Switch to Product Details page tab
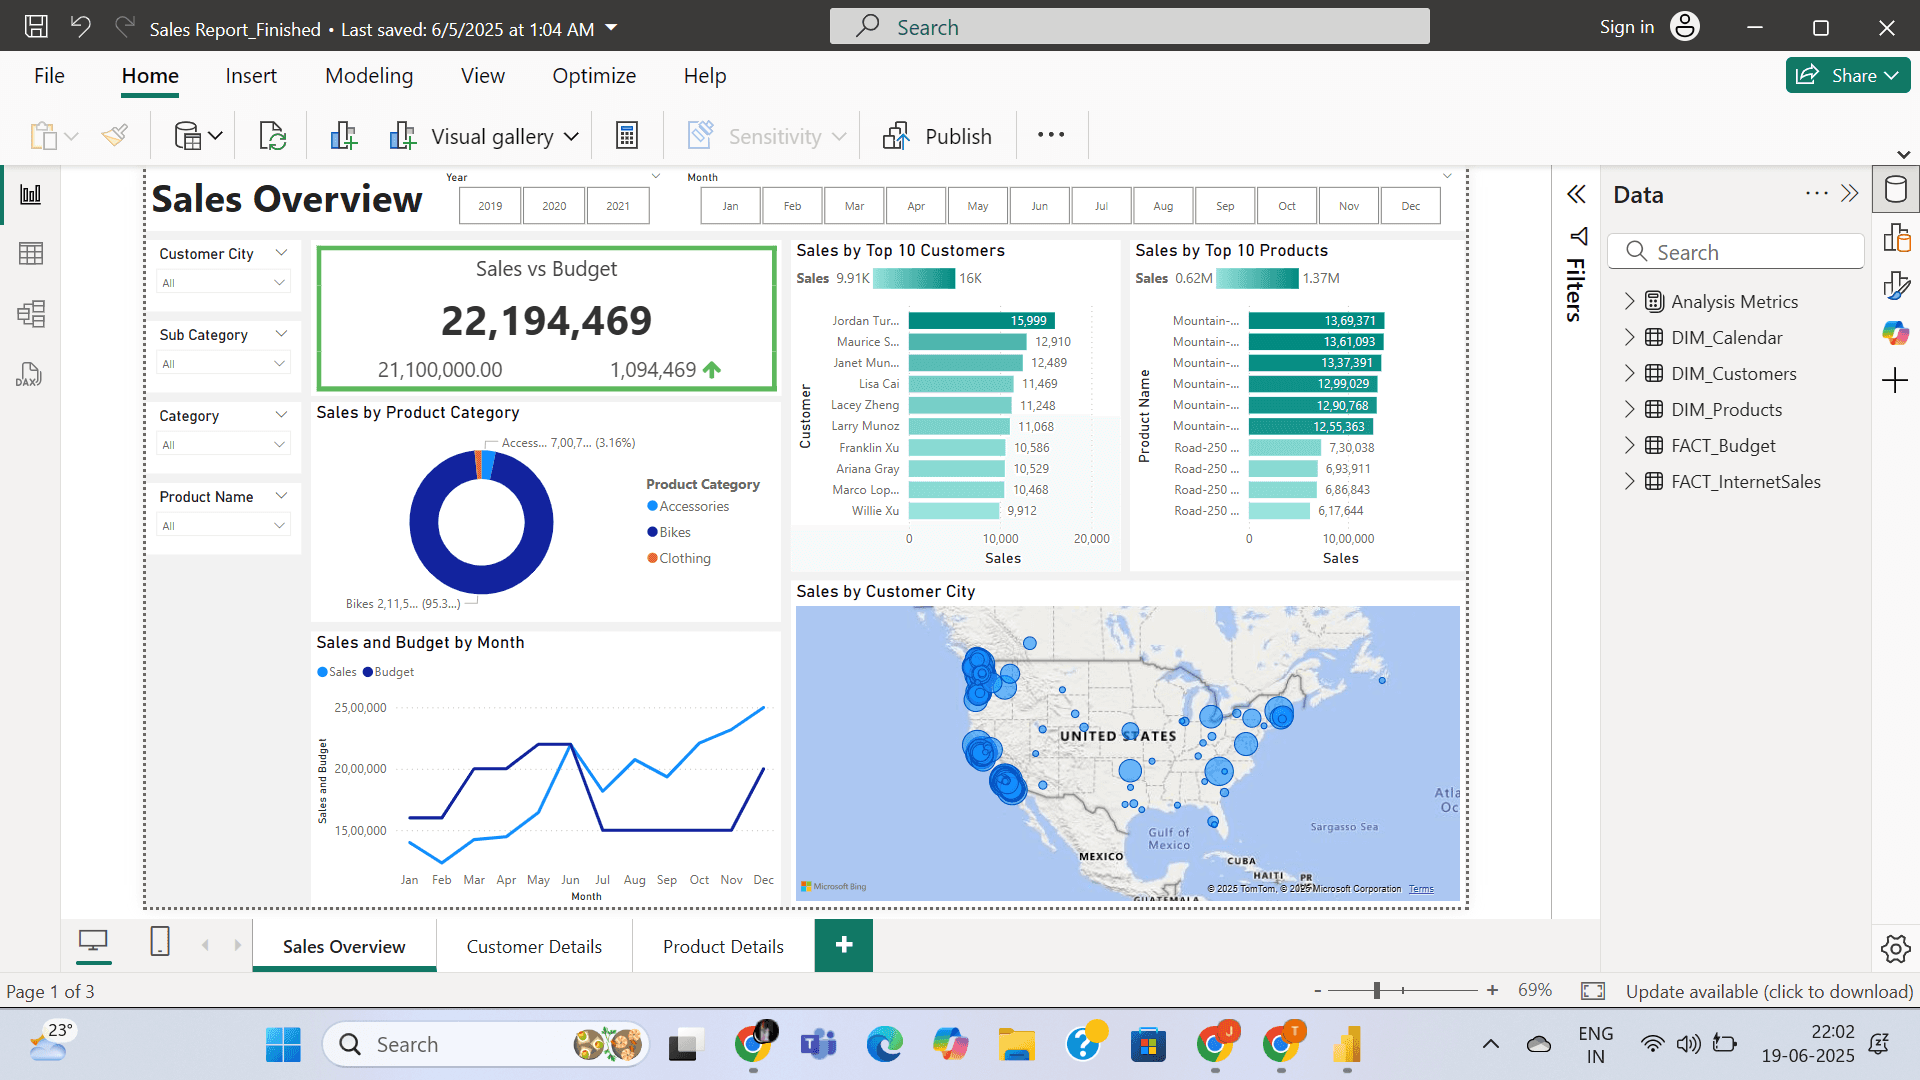This screenshot has width=1920, height=1080. click(x=723, y=946)
